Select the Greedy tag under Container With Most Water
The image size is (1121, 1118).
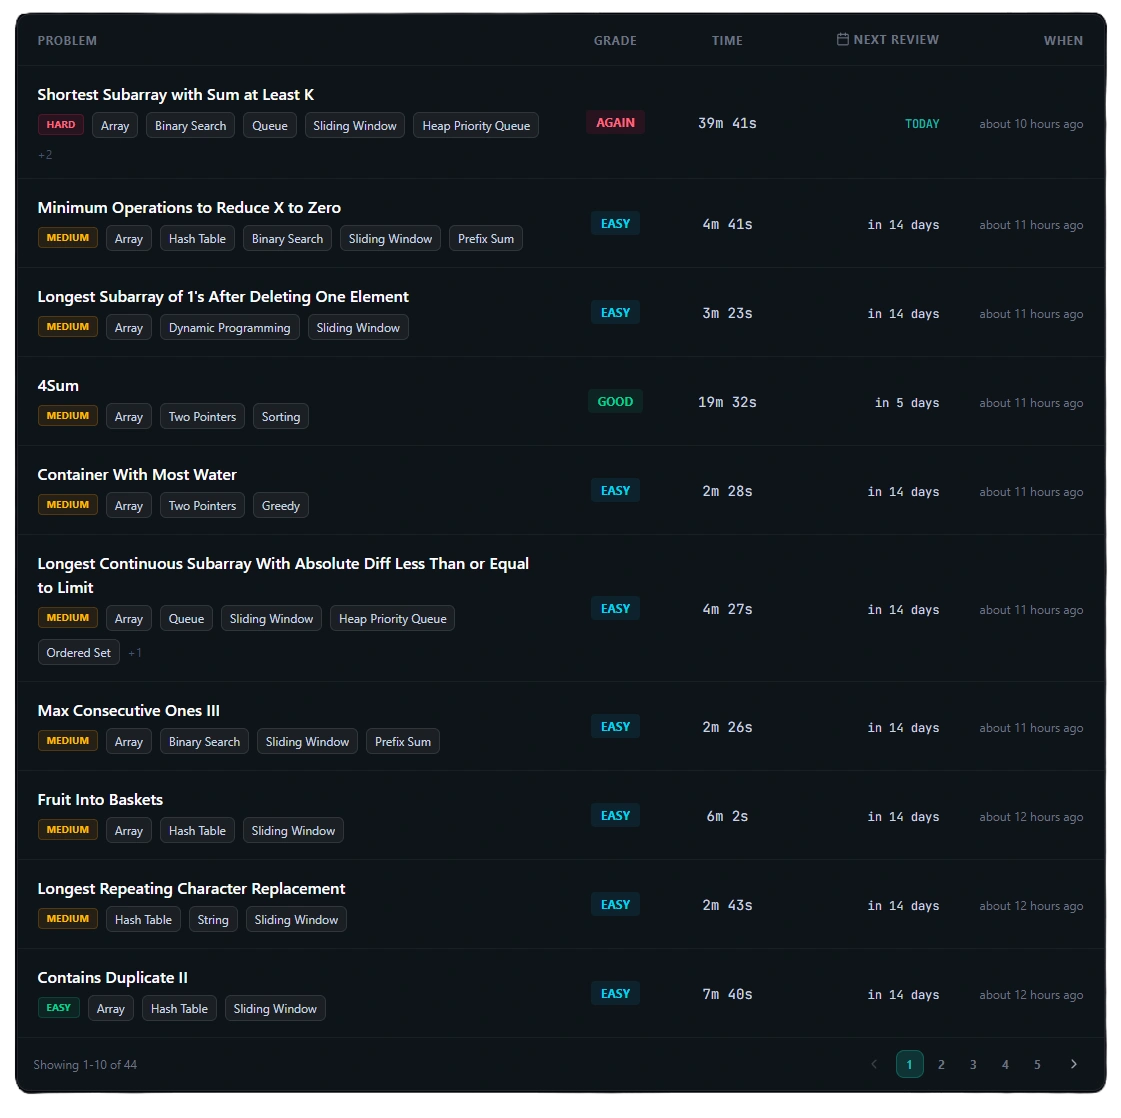click(281, 505)
